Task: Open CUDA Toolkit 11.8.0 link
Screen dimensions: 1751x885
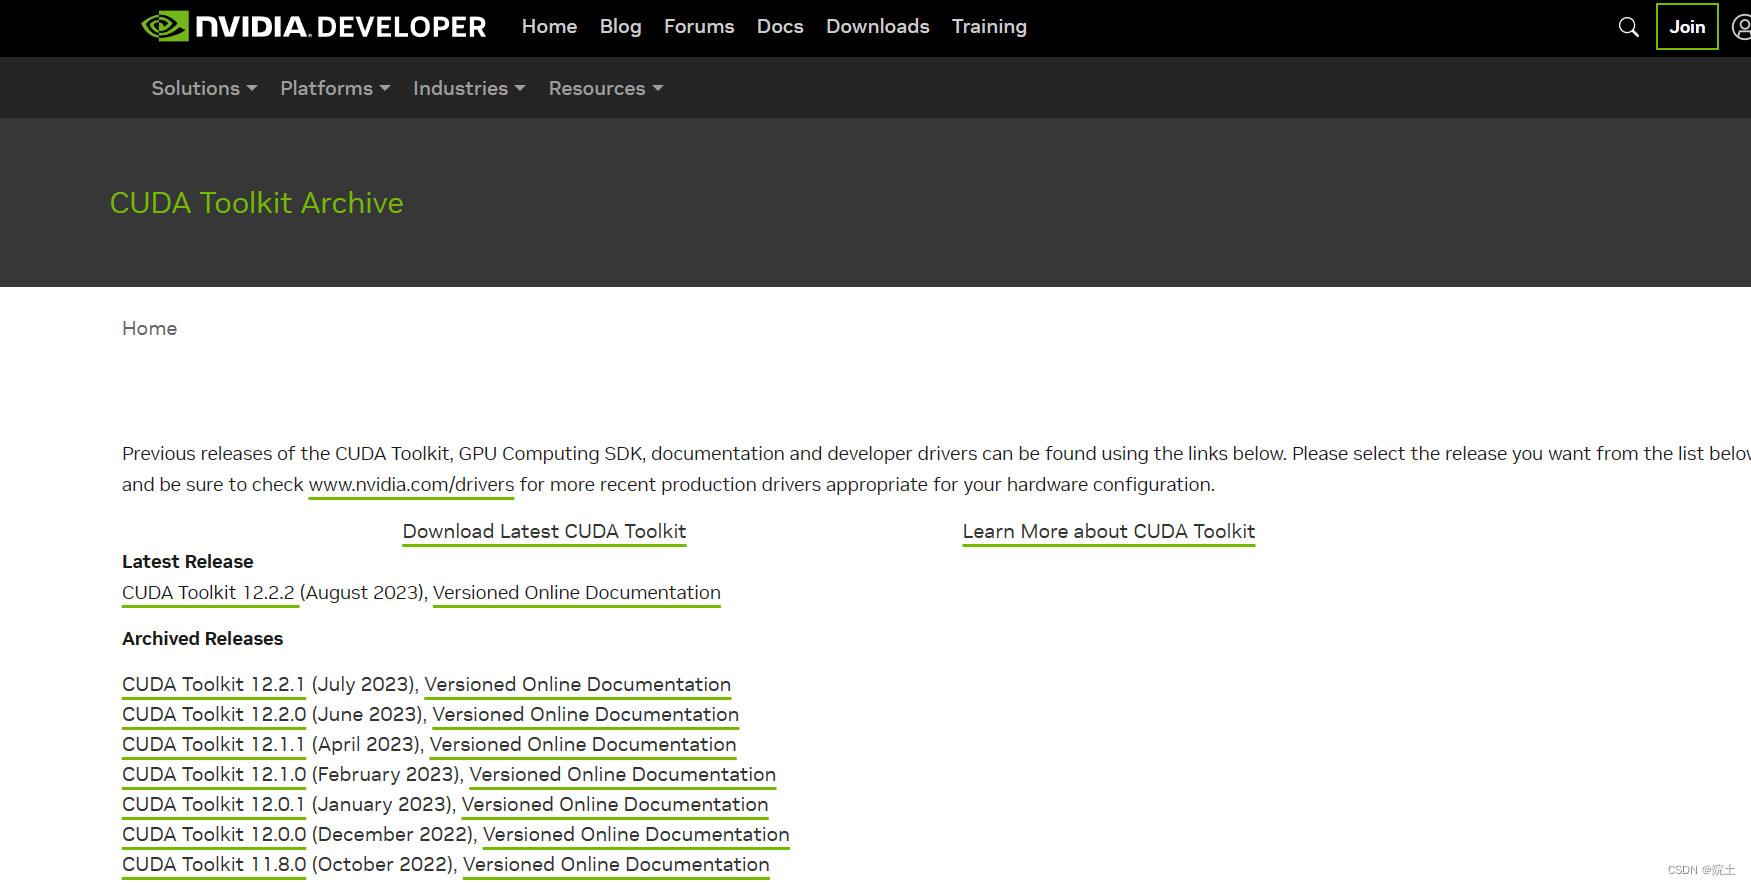Action: pos(214,865)
